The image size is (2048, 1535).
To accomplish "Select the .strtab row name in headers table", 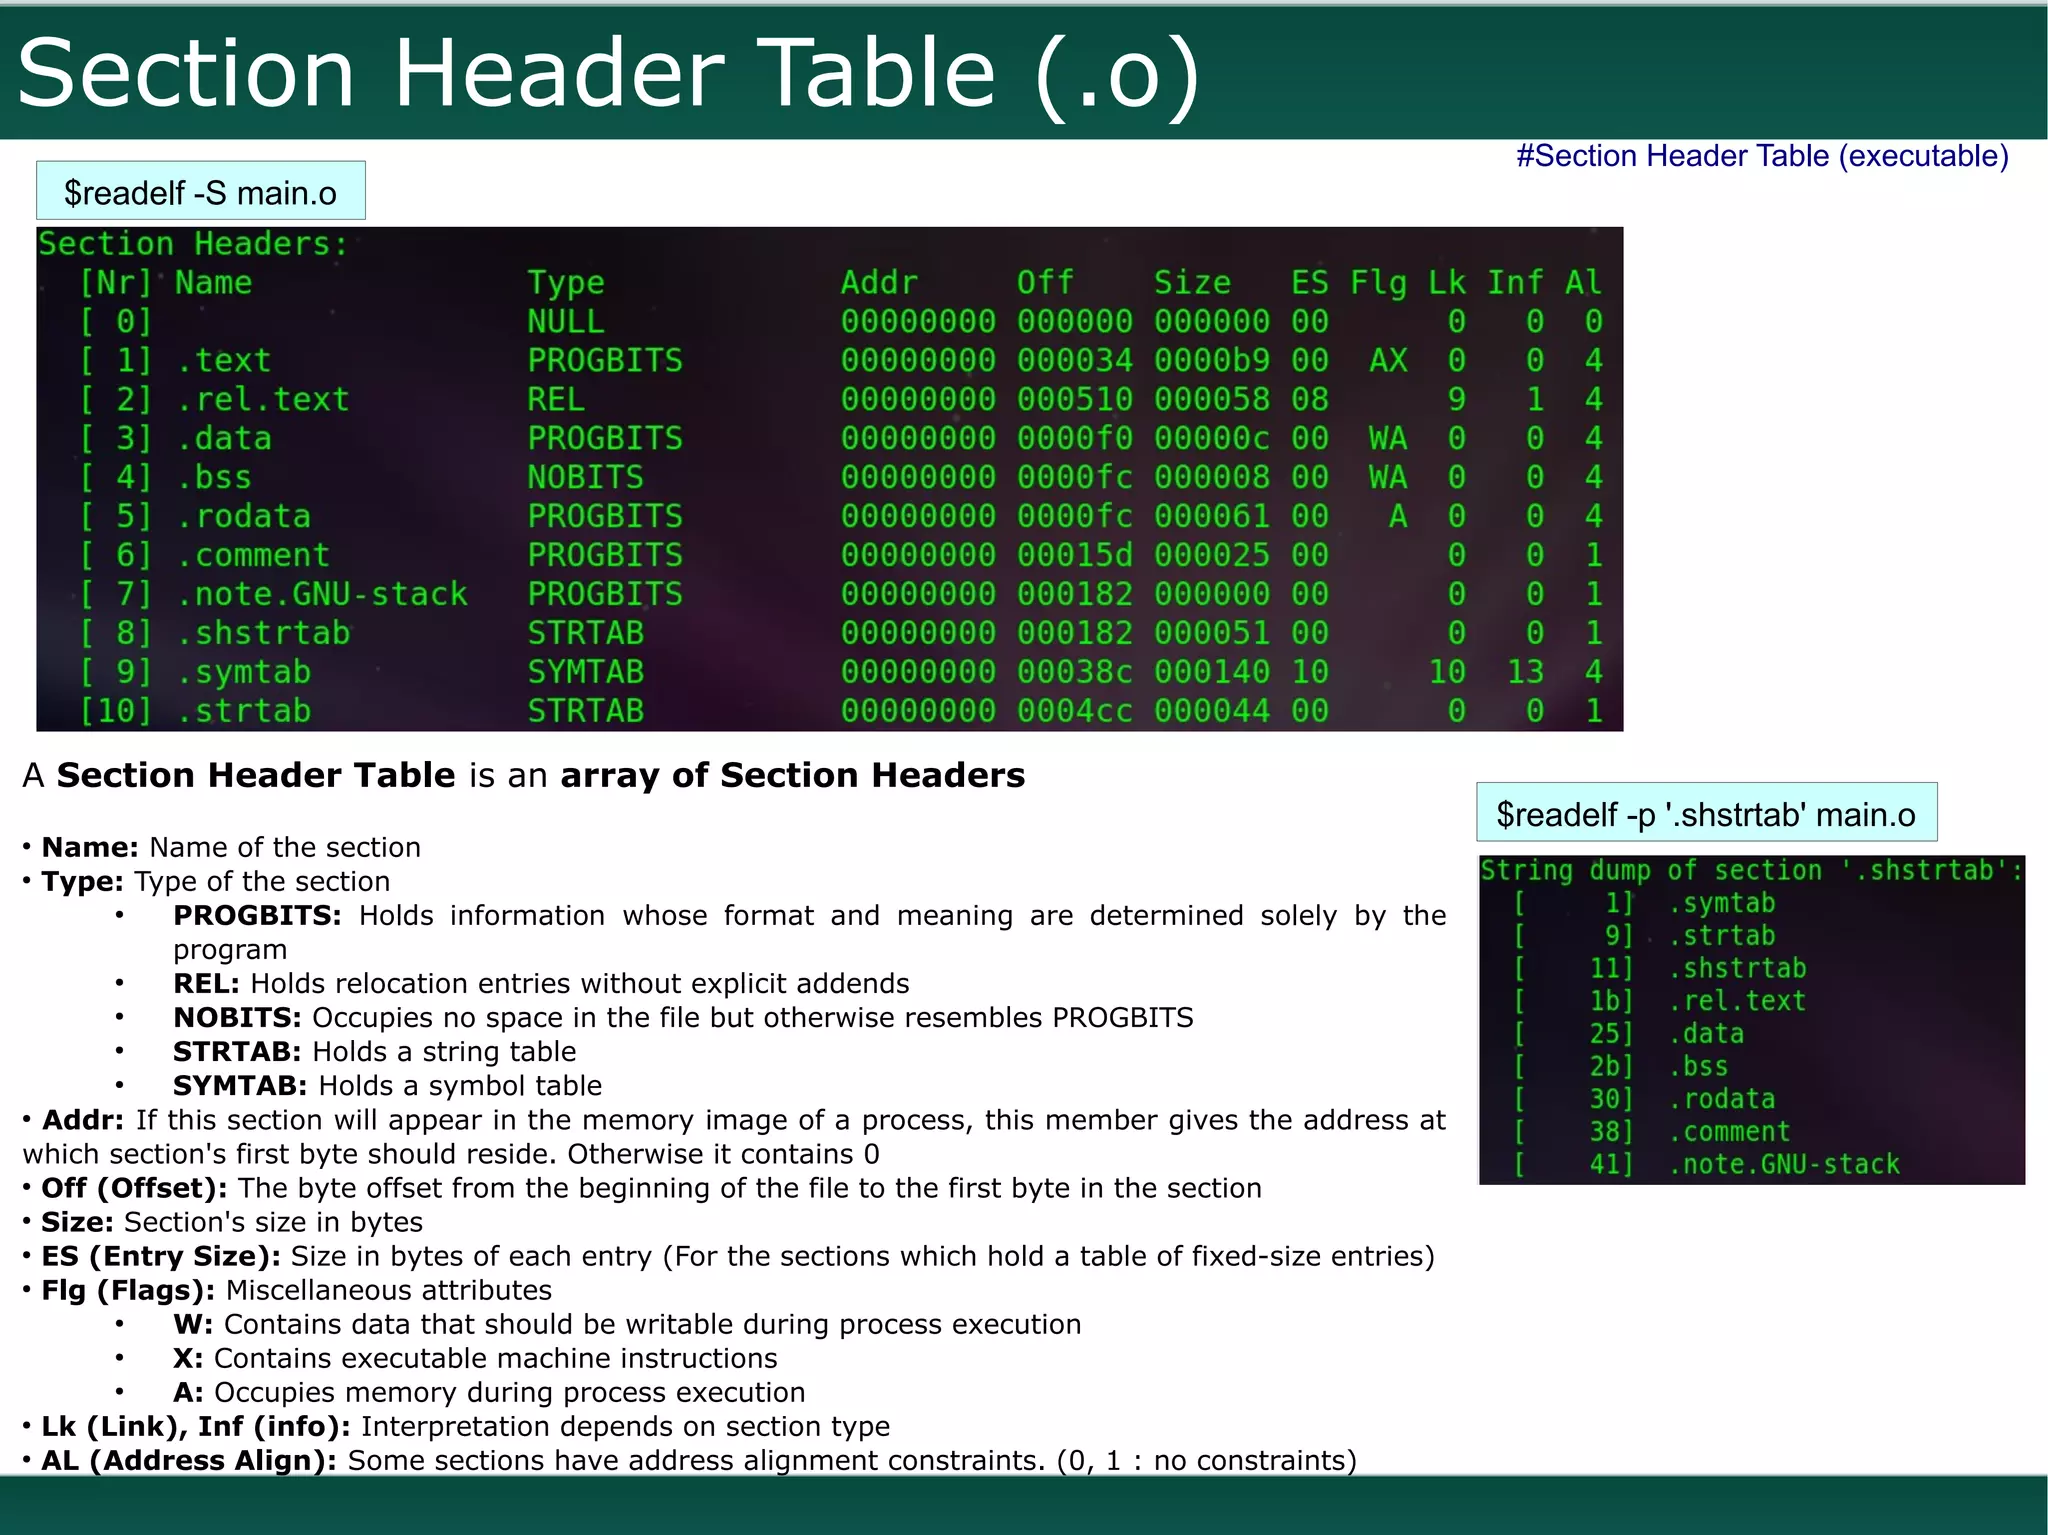I will [x=243, y=711].
